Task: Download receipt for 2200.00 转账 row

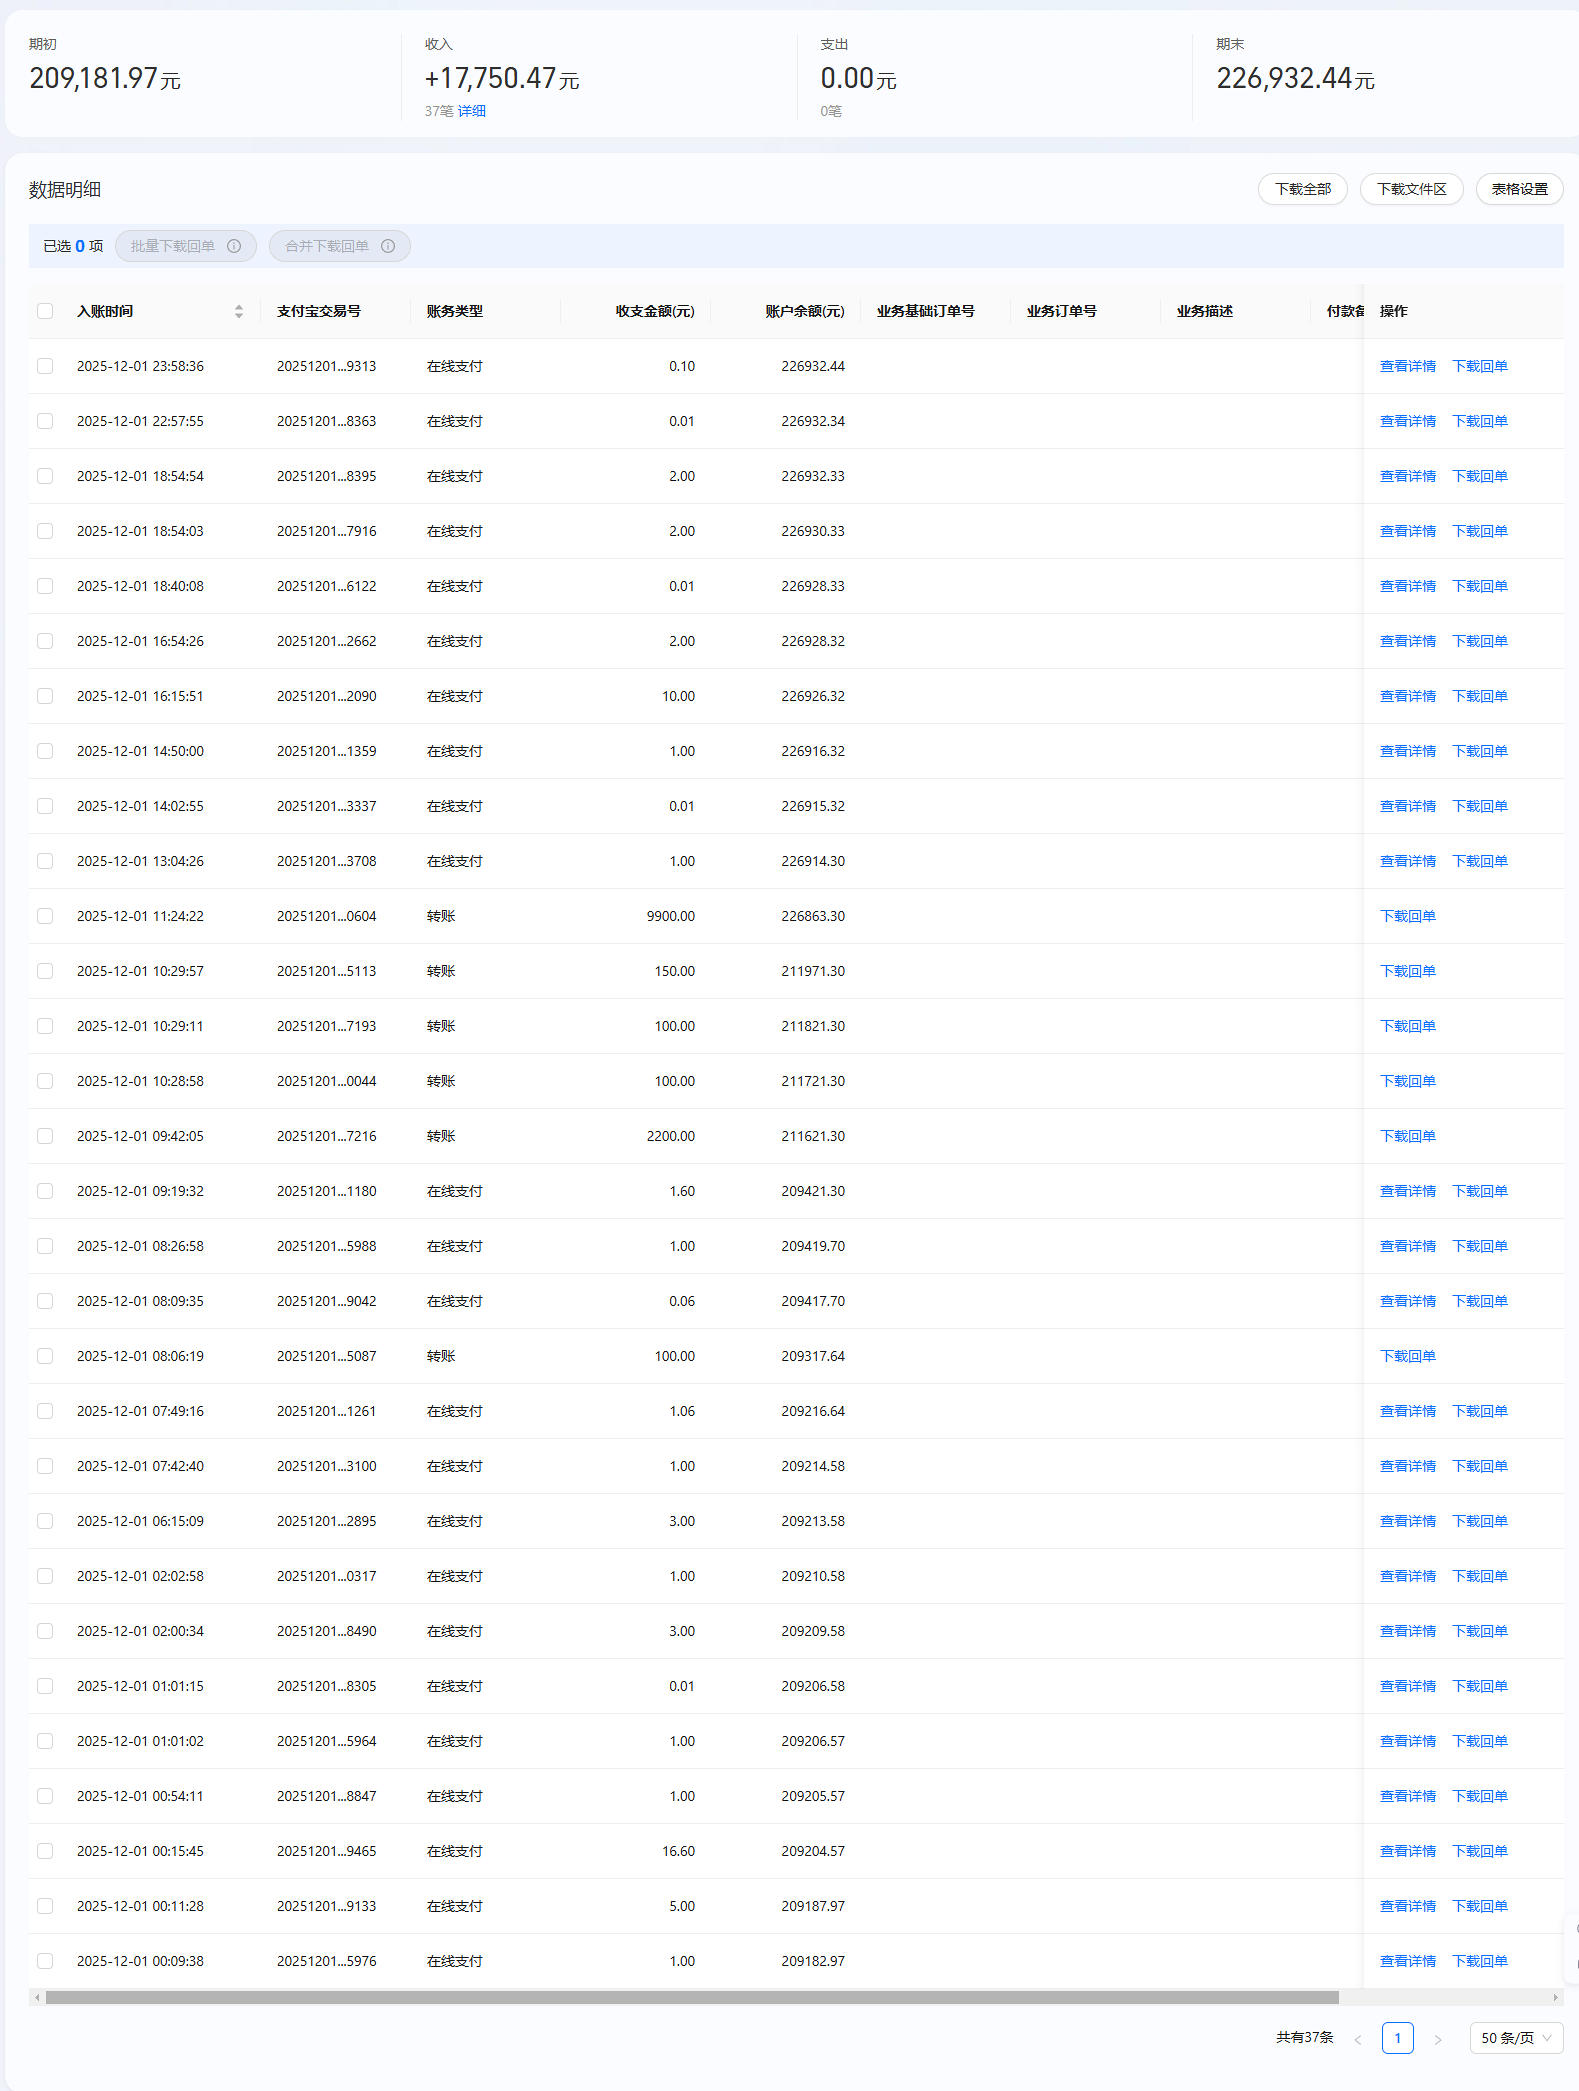Action: 1407,1136
